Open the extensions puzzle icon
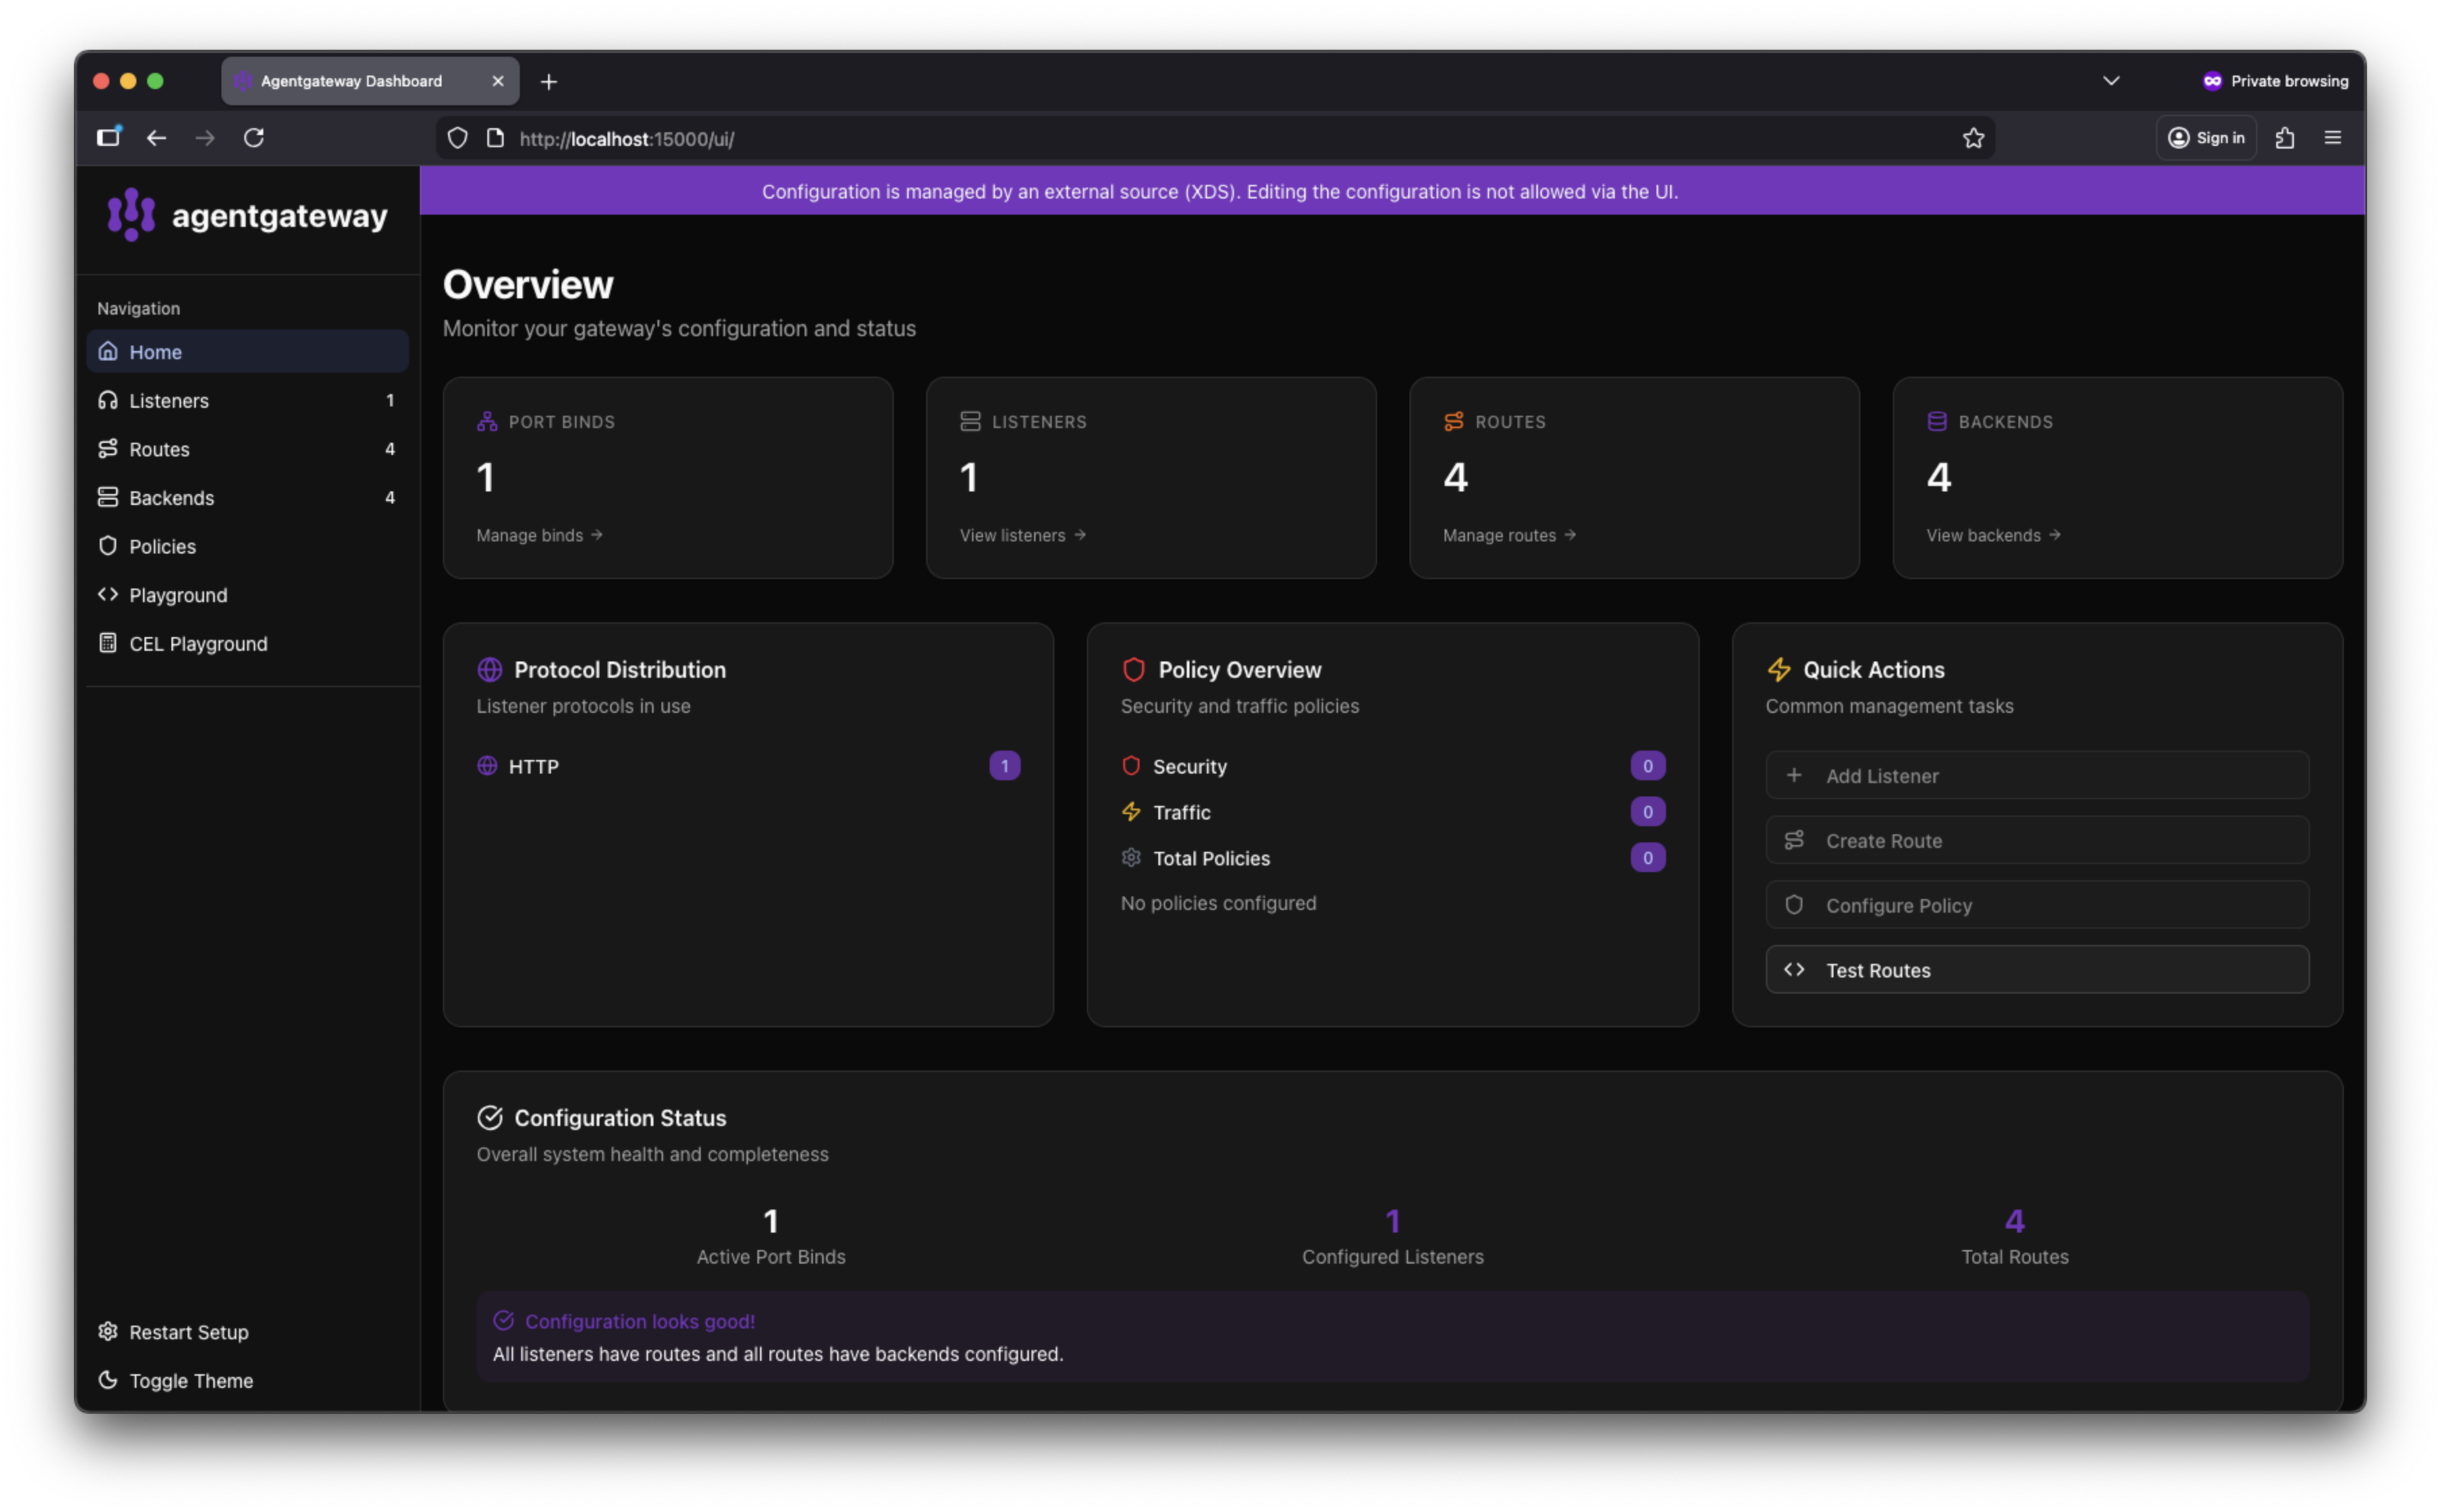Image resolution: width=2441 pixels, height=1512 pixels. point(2285,138)
